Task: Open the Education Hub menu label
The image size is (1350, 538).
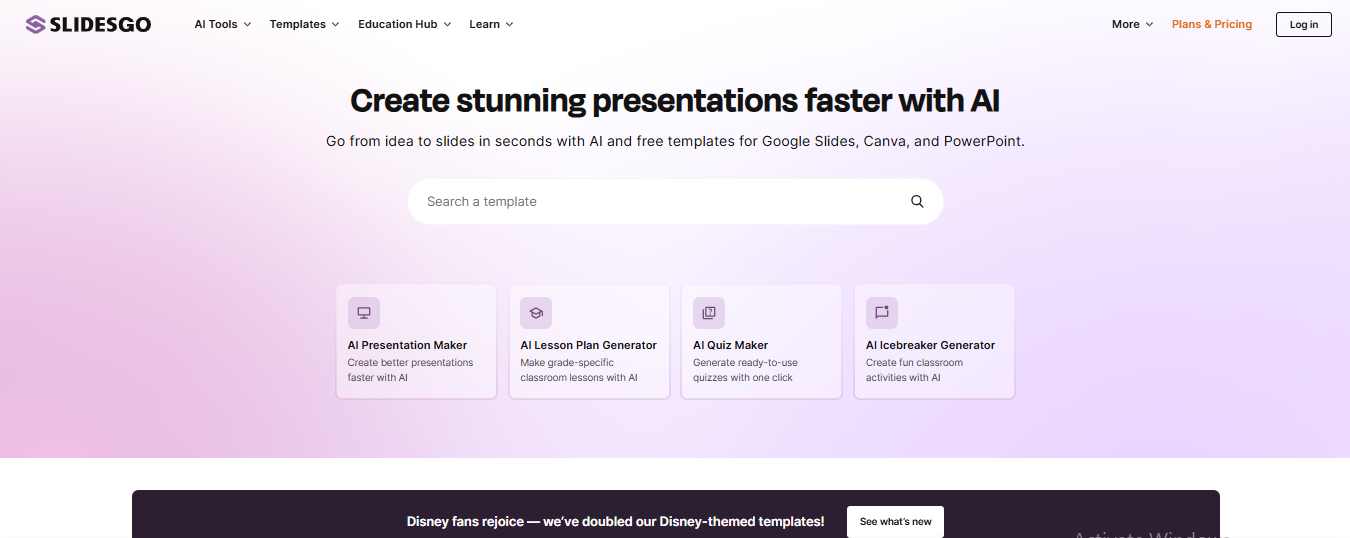Action: click(398, 24)
